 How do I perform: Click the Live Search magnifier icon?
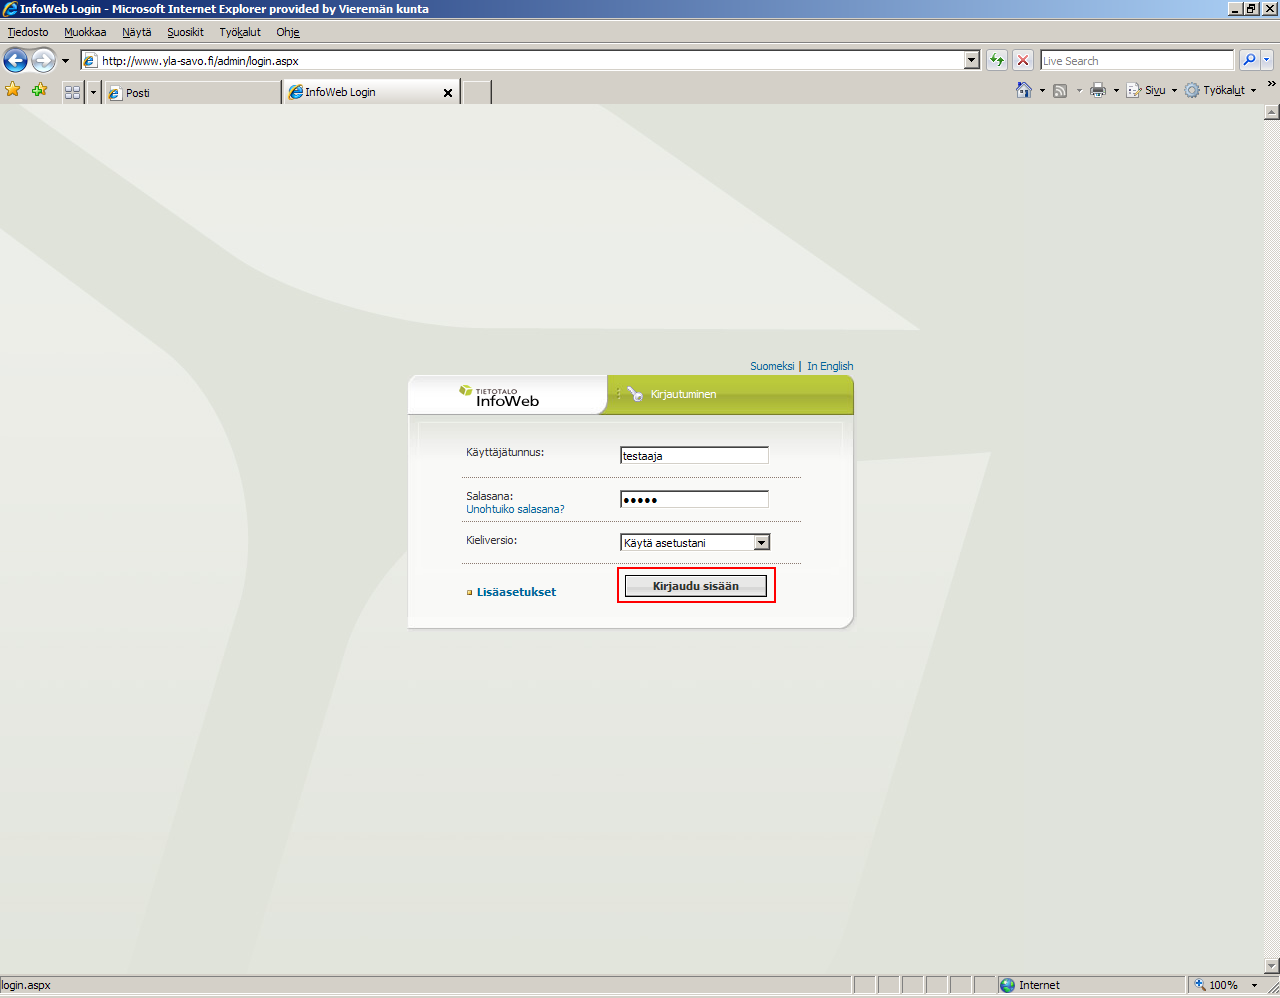[1249, 60]
